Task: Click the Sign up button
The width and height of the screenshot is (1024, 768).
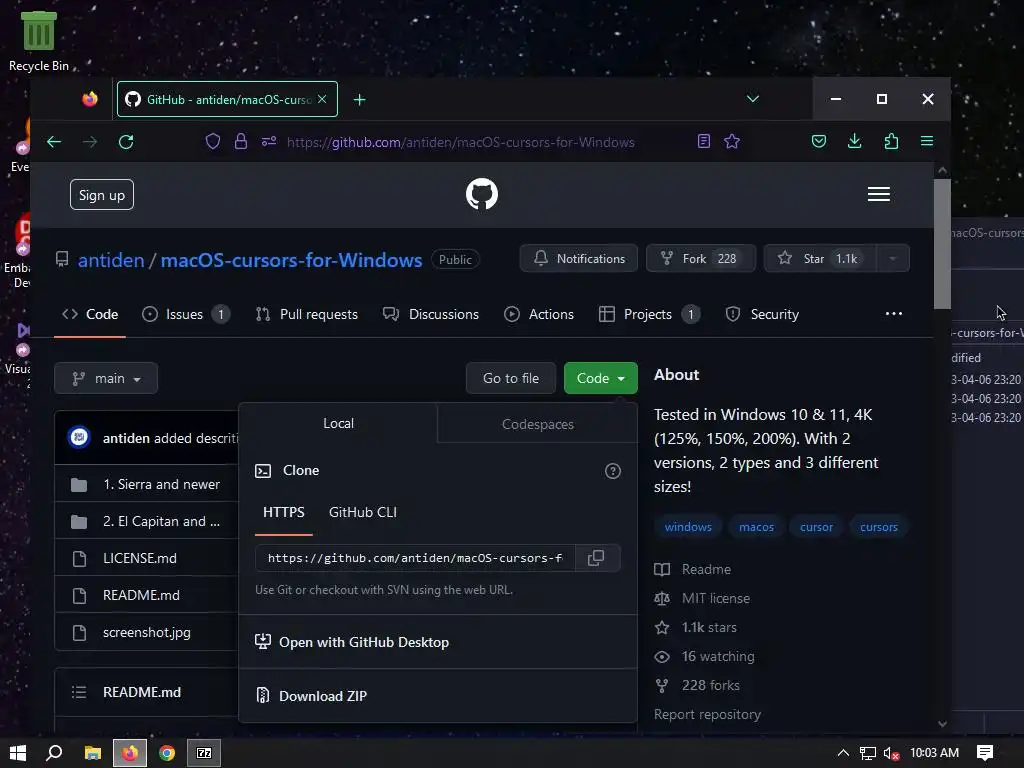Action: click(x=102, y=195)
